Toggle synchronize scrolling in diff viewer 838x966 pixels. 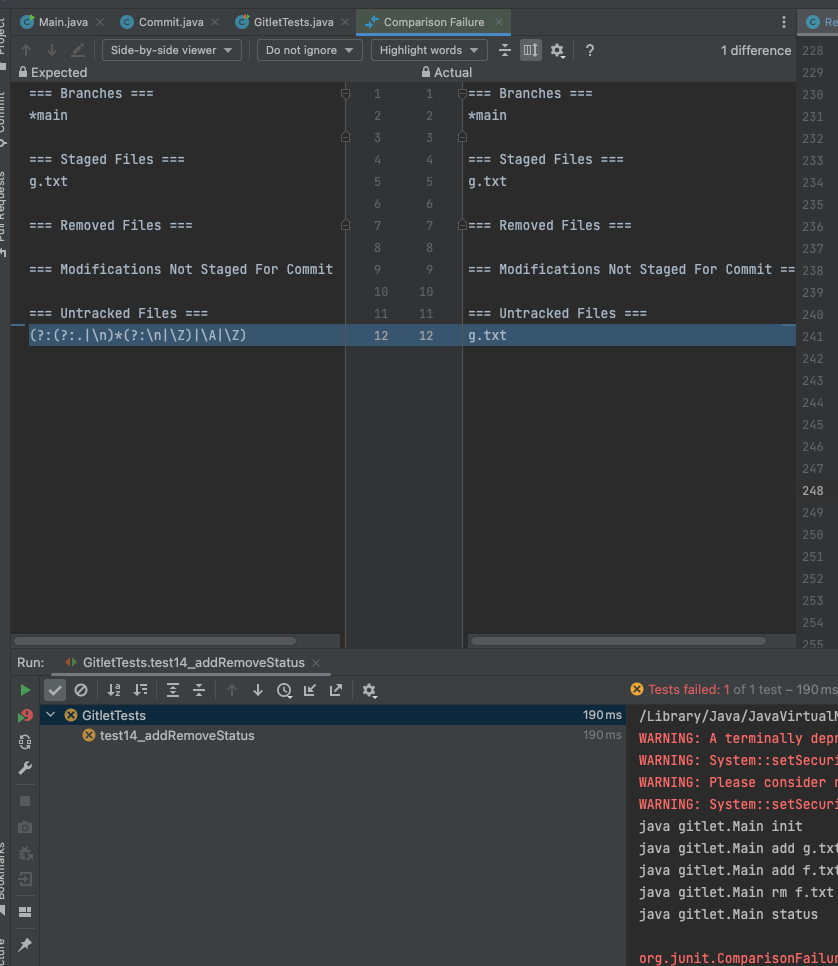click(531, 50)
